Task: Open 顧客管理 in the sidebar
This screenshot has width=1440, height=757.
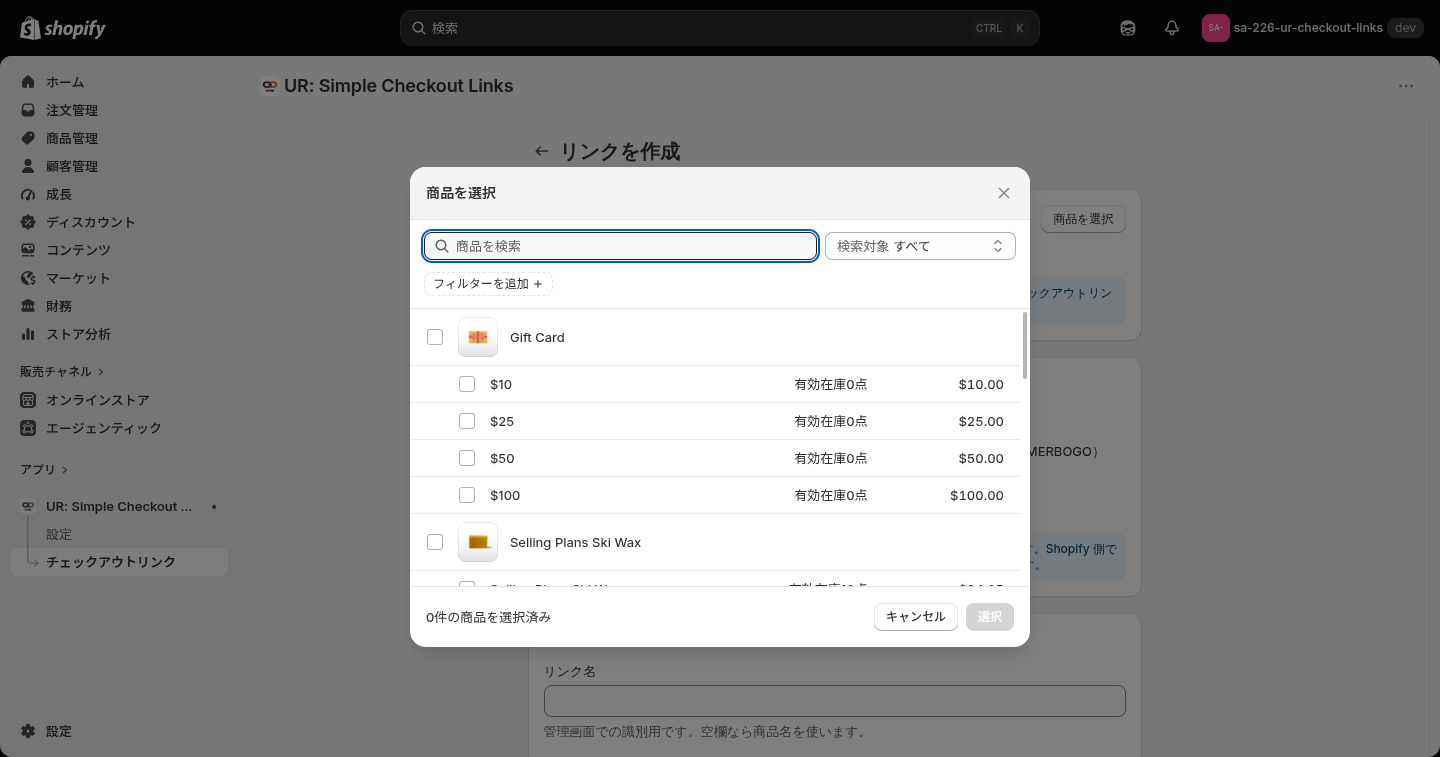Action: [119, 166]
